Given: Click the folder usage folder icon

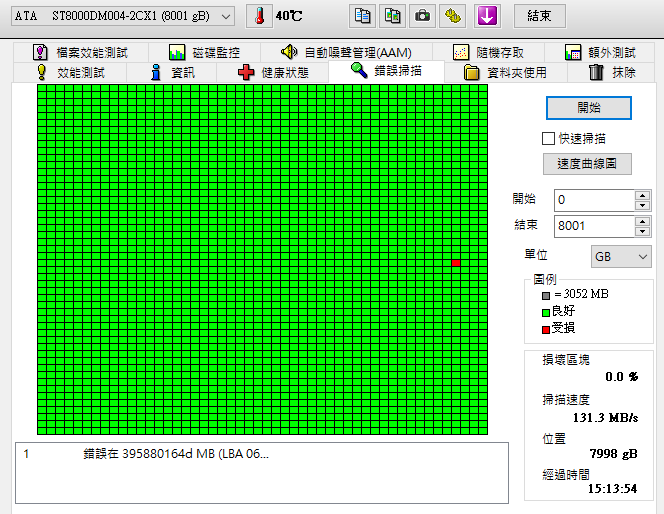Looking at the screenshot, I should point(471,72).
